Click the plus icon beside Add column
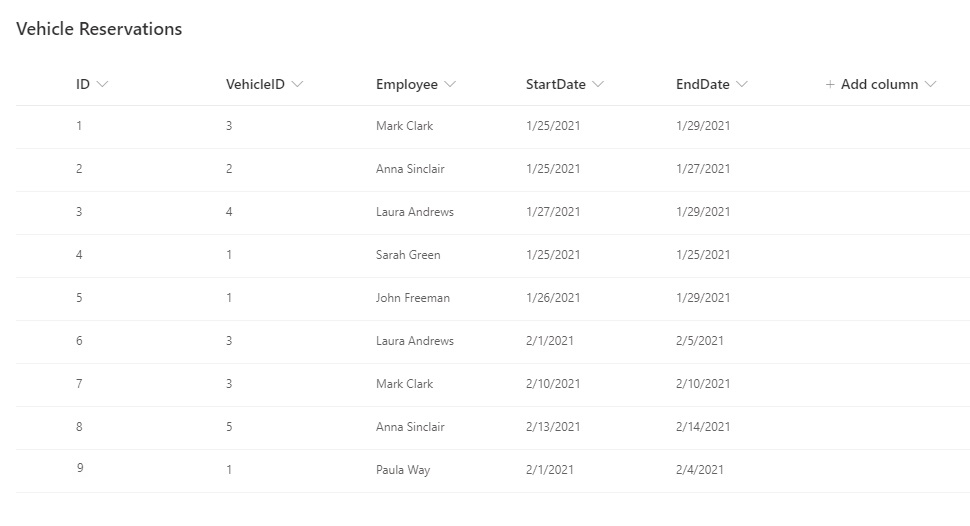The width and height of the screenshot is (970, 526). 830,84
